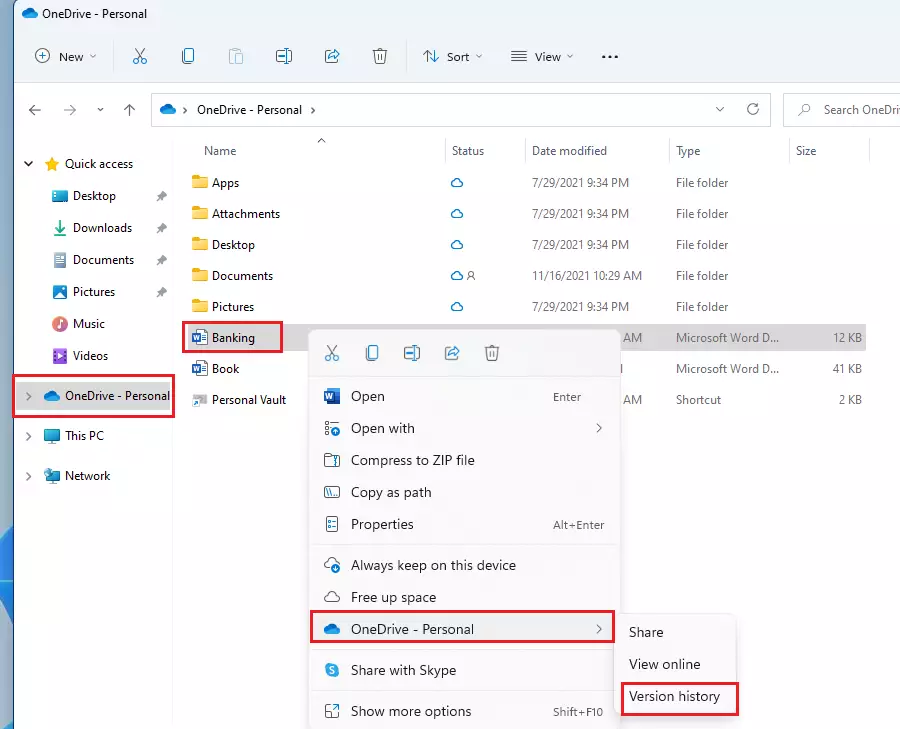Click the Banking Word document icon
Screen dimensions: 900x729
200,338
